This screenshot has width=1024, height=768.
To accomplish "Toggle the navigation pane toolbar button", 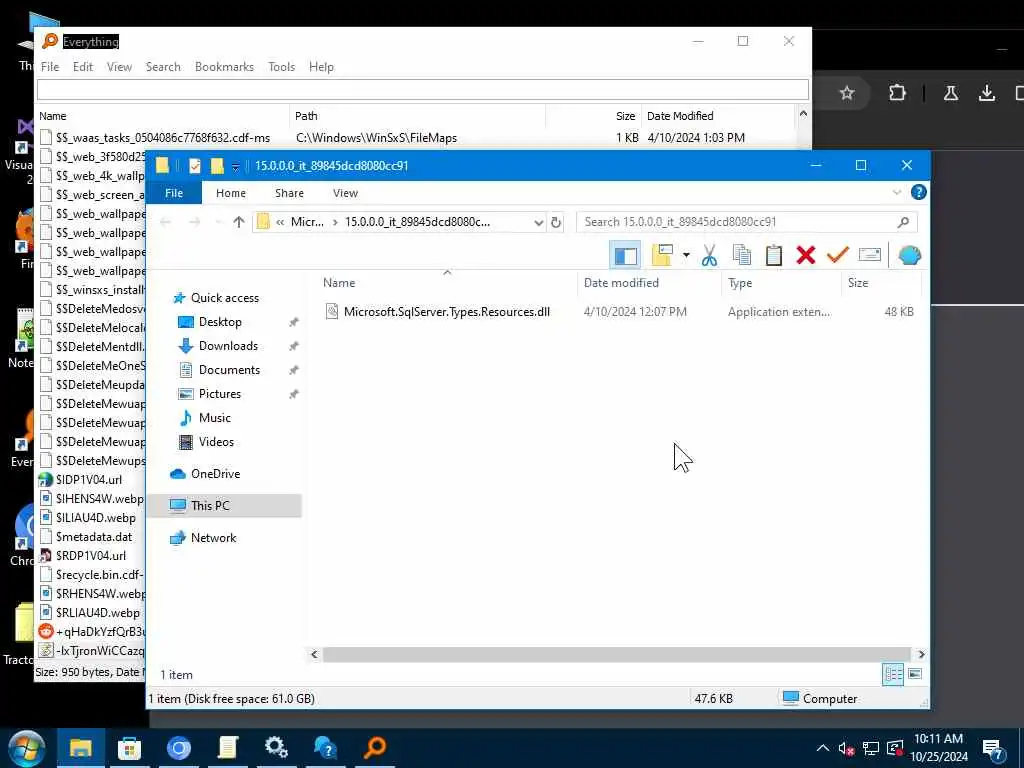I will [625, 255].
